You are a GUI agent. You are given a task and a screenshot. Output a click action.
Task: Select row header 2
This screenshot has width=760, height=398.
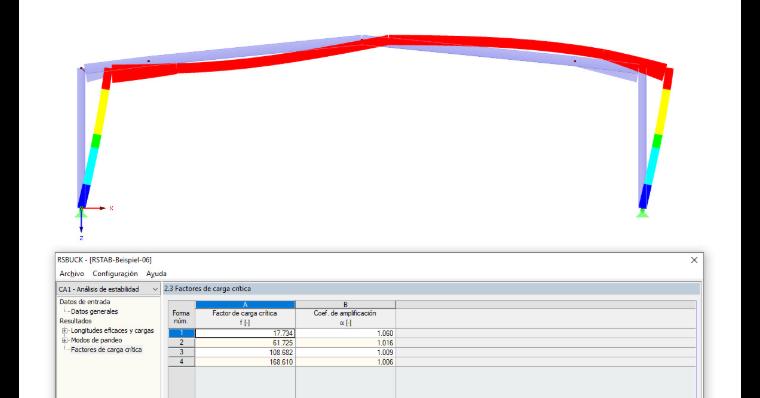coord(182,343)
